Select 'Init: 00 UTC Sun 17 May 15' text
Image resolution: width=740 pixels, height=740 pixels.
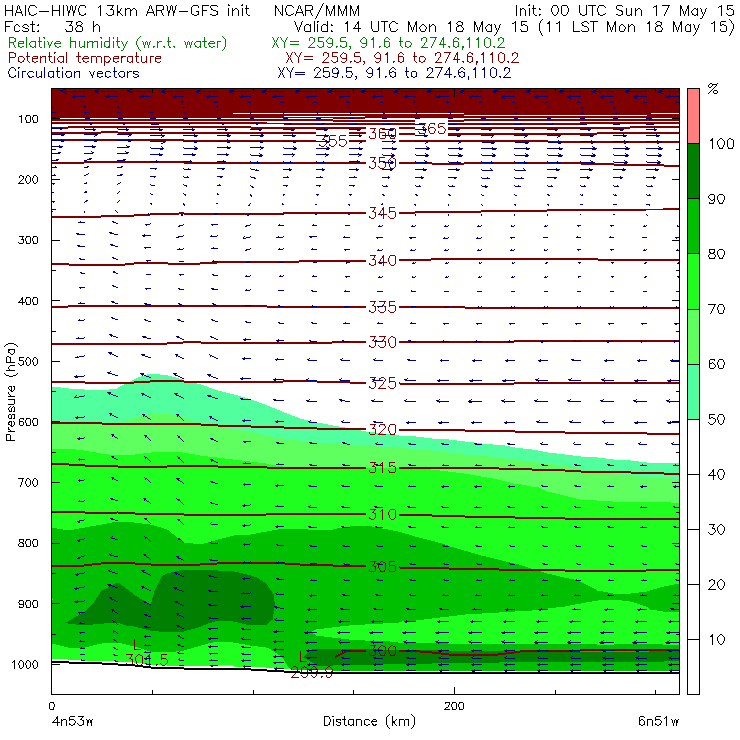tap(624, 10)
